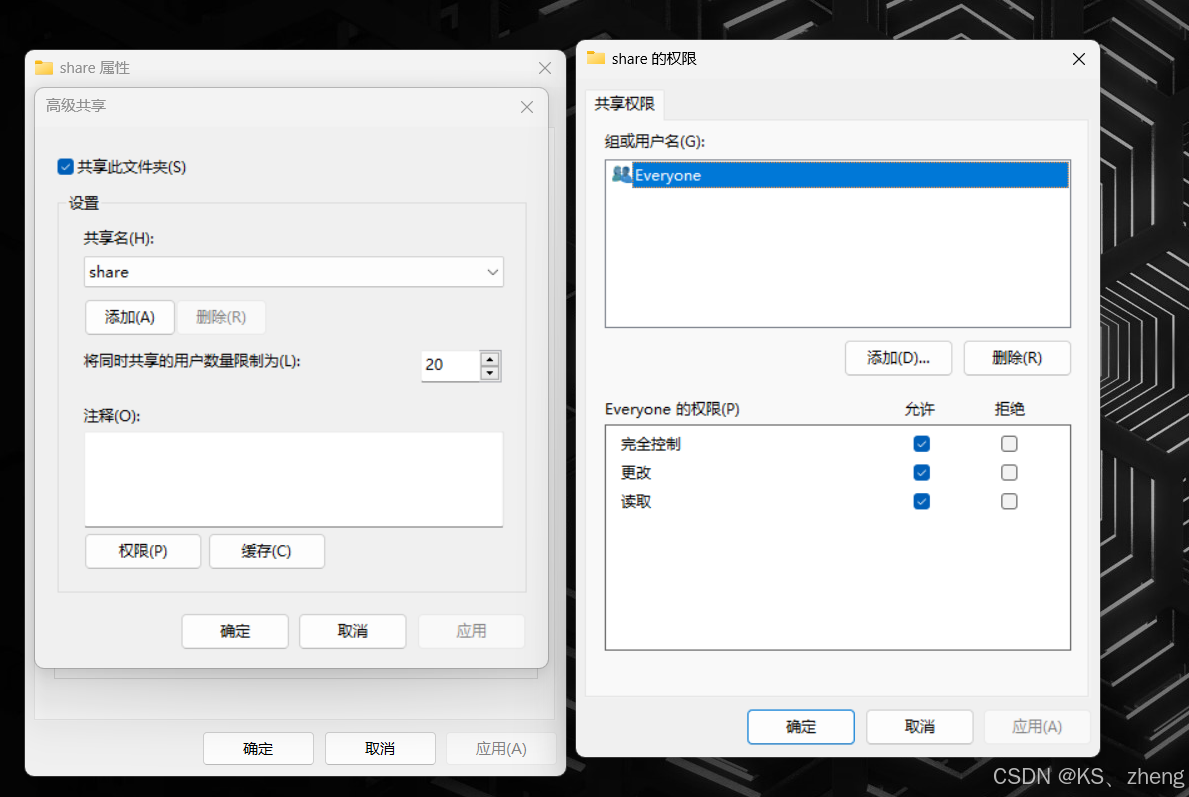Click 删除(R) in the permissions window
1189x797 pixels.
click(1017, 358)
